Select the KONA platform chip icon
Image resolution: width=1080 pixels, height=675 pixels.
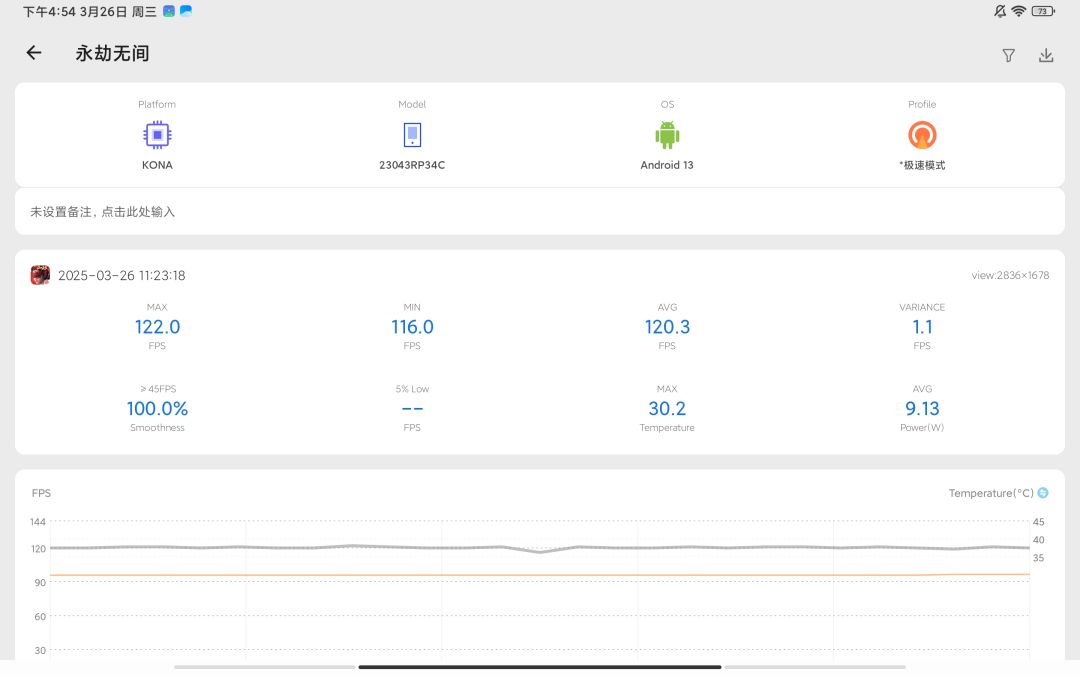click(157, 135)
